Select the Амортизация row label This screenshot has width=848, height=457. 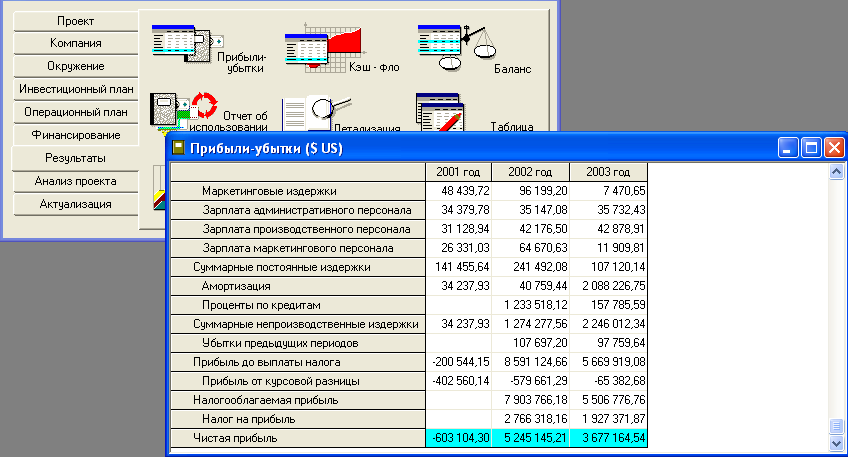pyautogui.click(x=297, y=286)
